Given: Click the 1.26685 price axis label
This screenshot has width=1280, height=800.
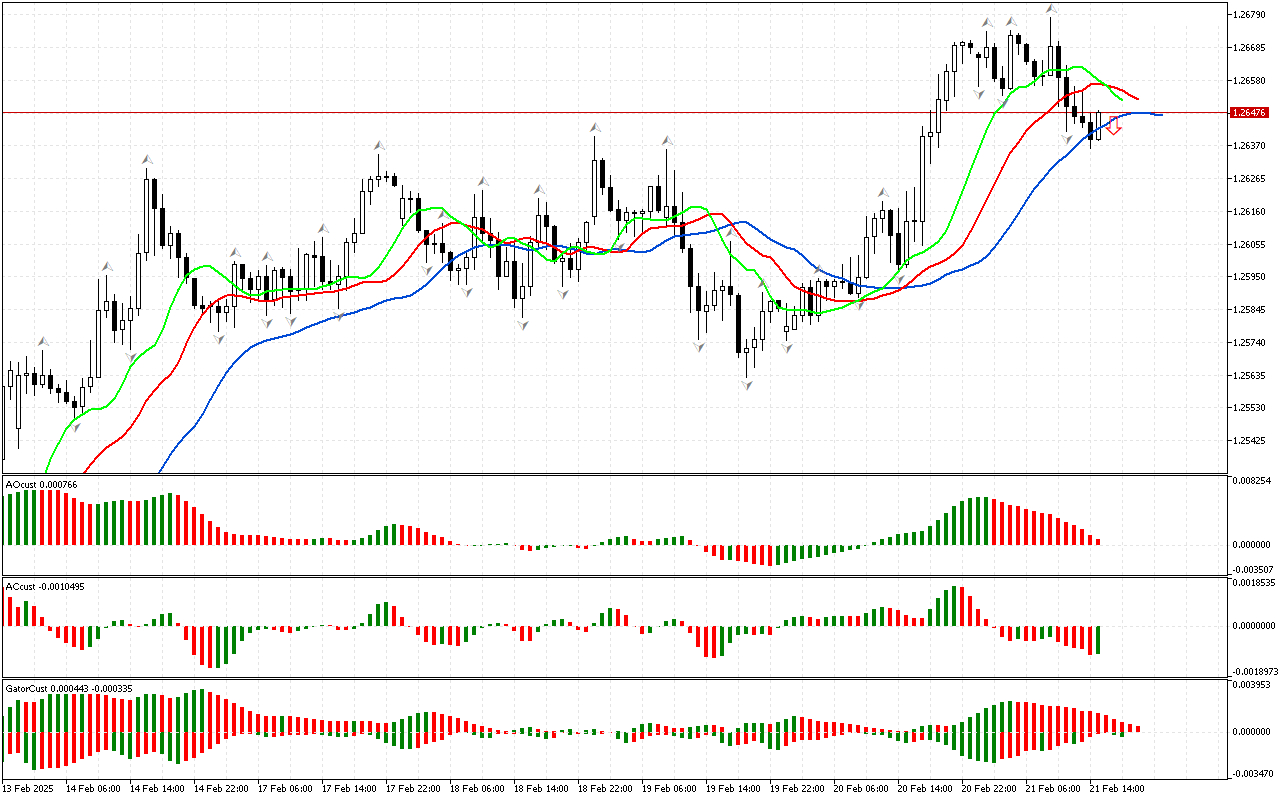Looking at the screenshot, I should [1250, 48].
